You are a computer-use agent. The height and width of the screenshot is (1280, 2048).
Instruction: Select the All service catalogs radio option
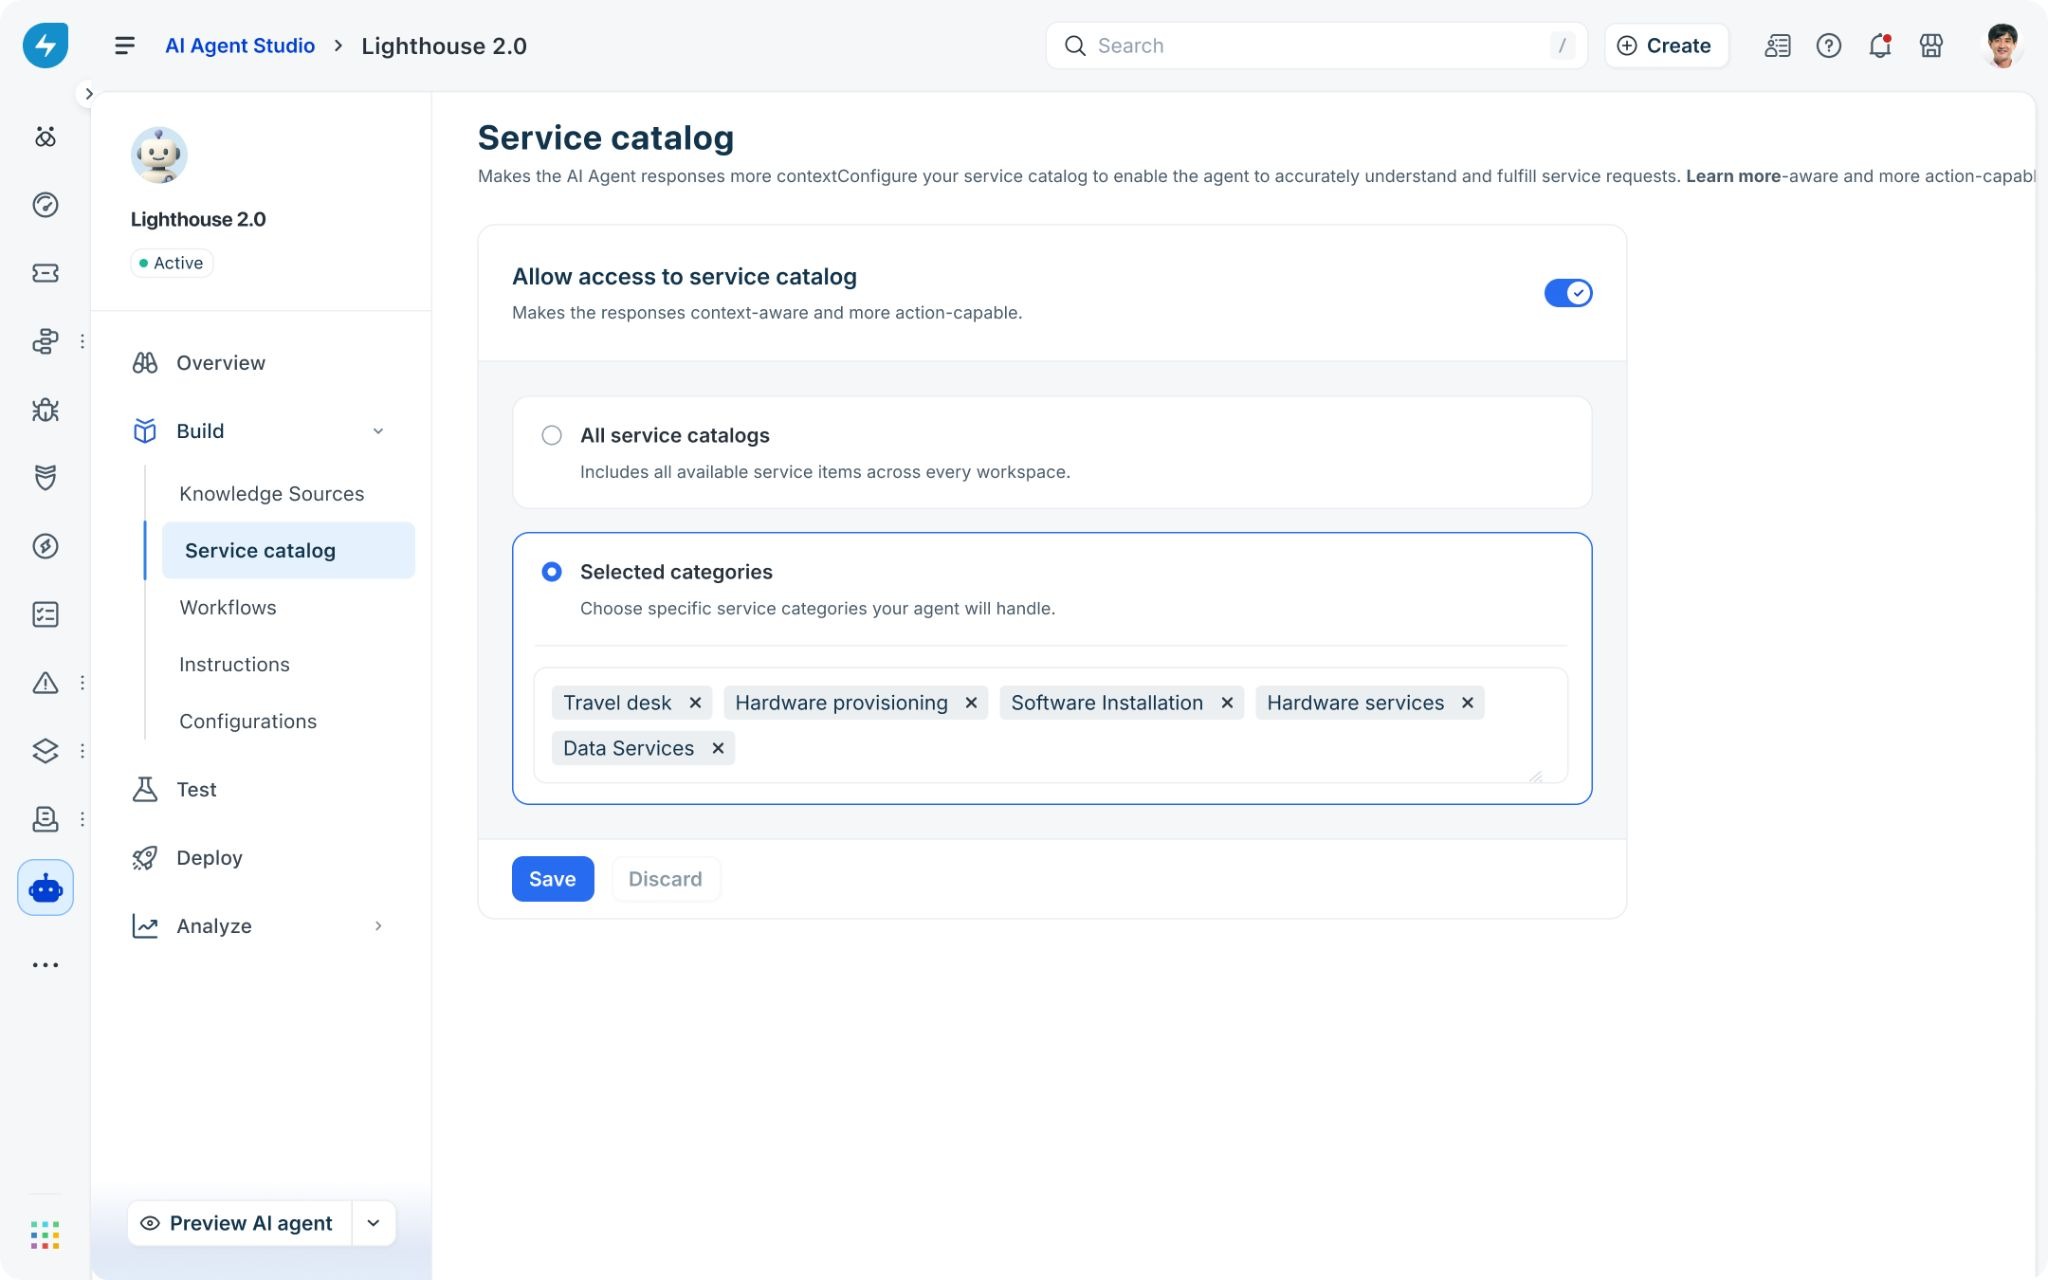point(551,435)
